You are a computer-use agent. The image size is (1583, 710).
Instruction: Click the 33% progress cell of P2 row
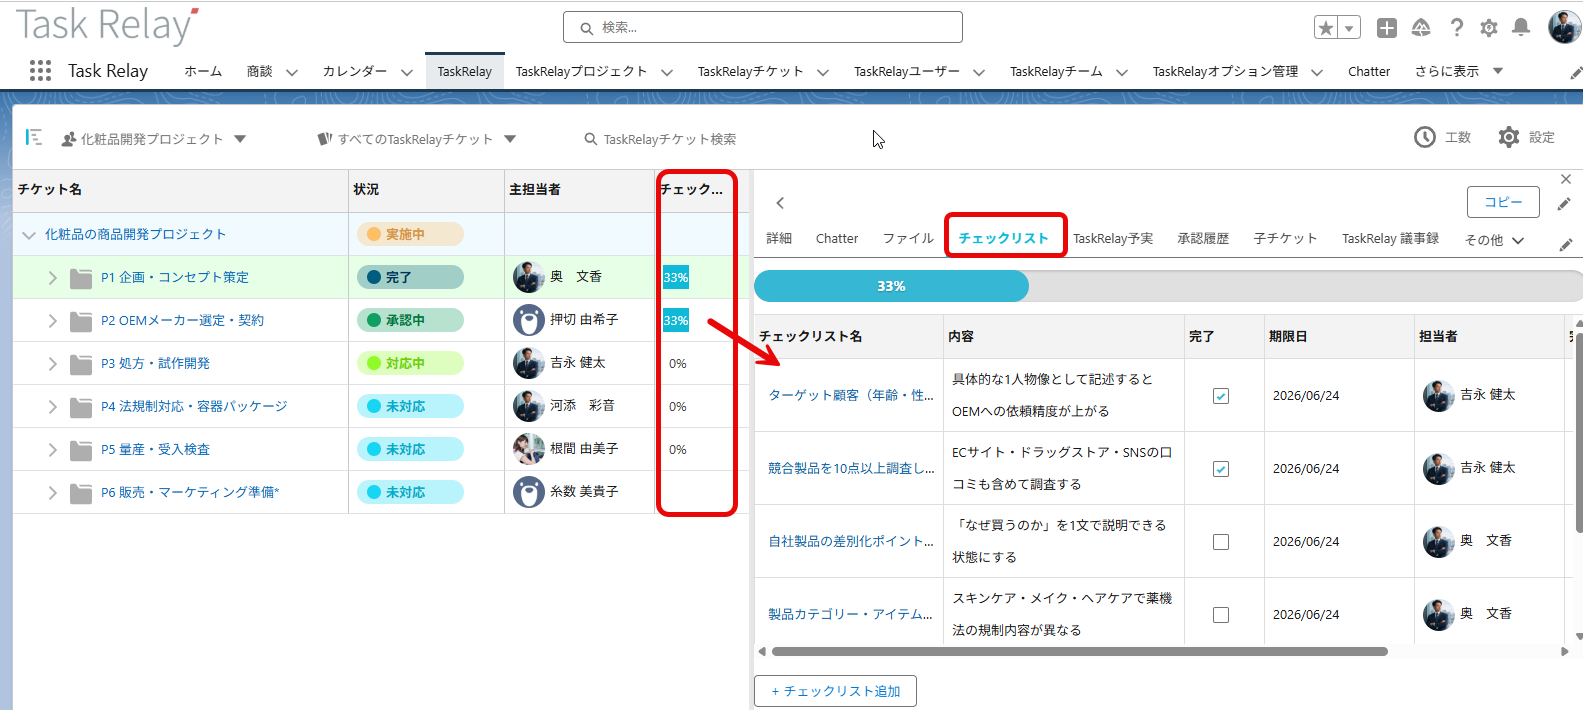tap(676, 321)
